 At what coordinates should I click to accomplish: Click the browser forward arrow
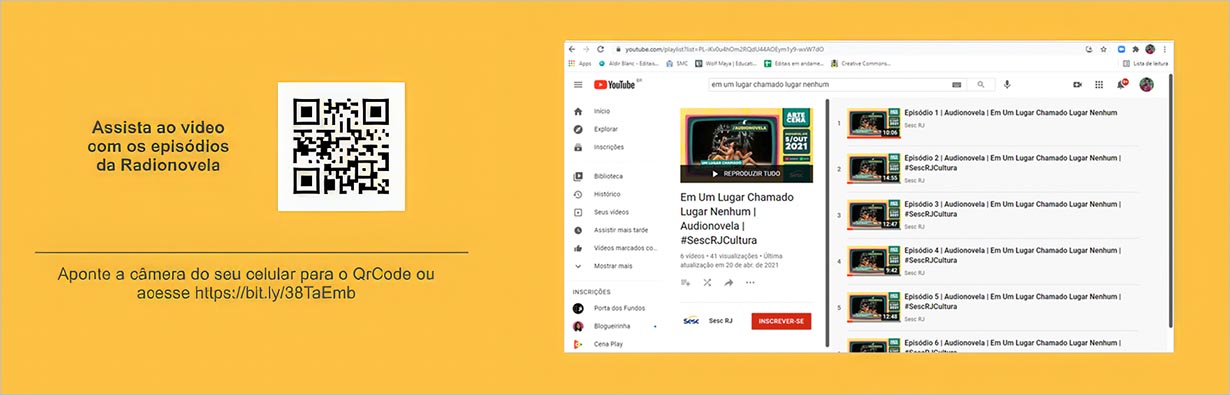tap(586, 48)
